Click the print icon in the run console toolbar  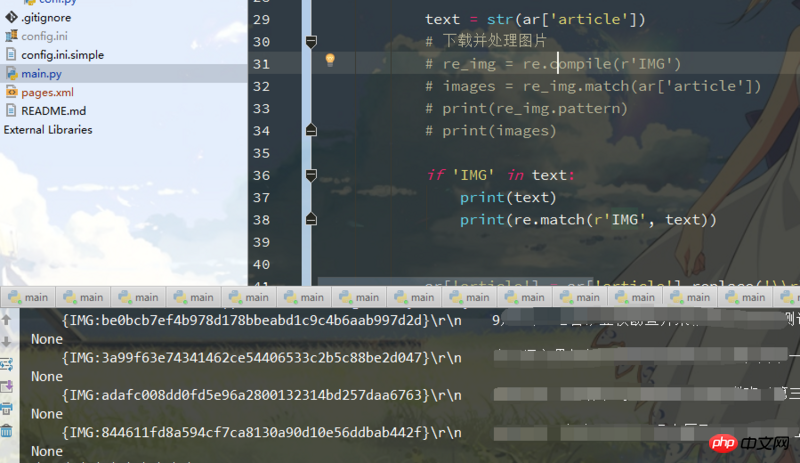pos(7,409)
